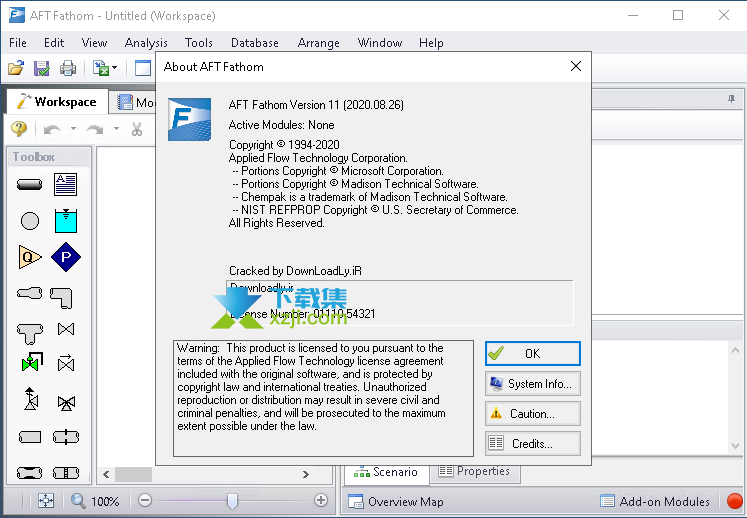Open the dropdown arrow beside Excel export icon
The image size is (747, 518).
114,68
